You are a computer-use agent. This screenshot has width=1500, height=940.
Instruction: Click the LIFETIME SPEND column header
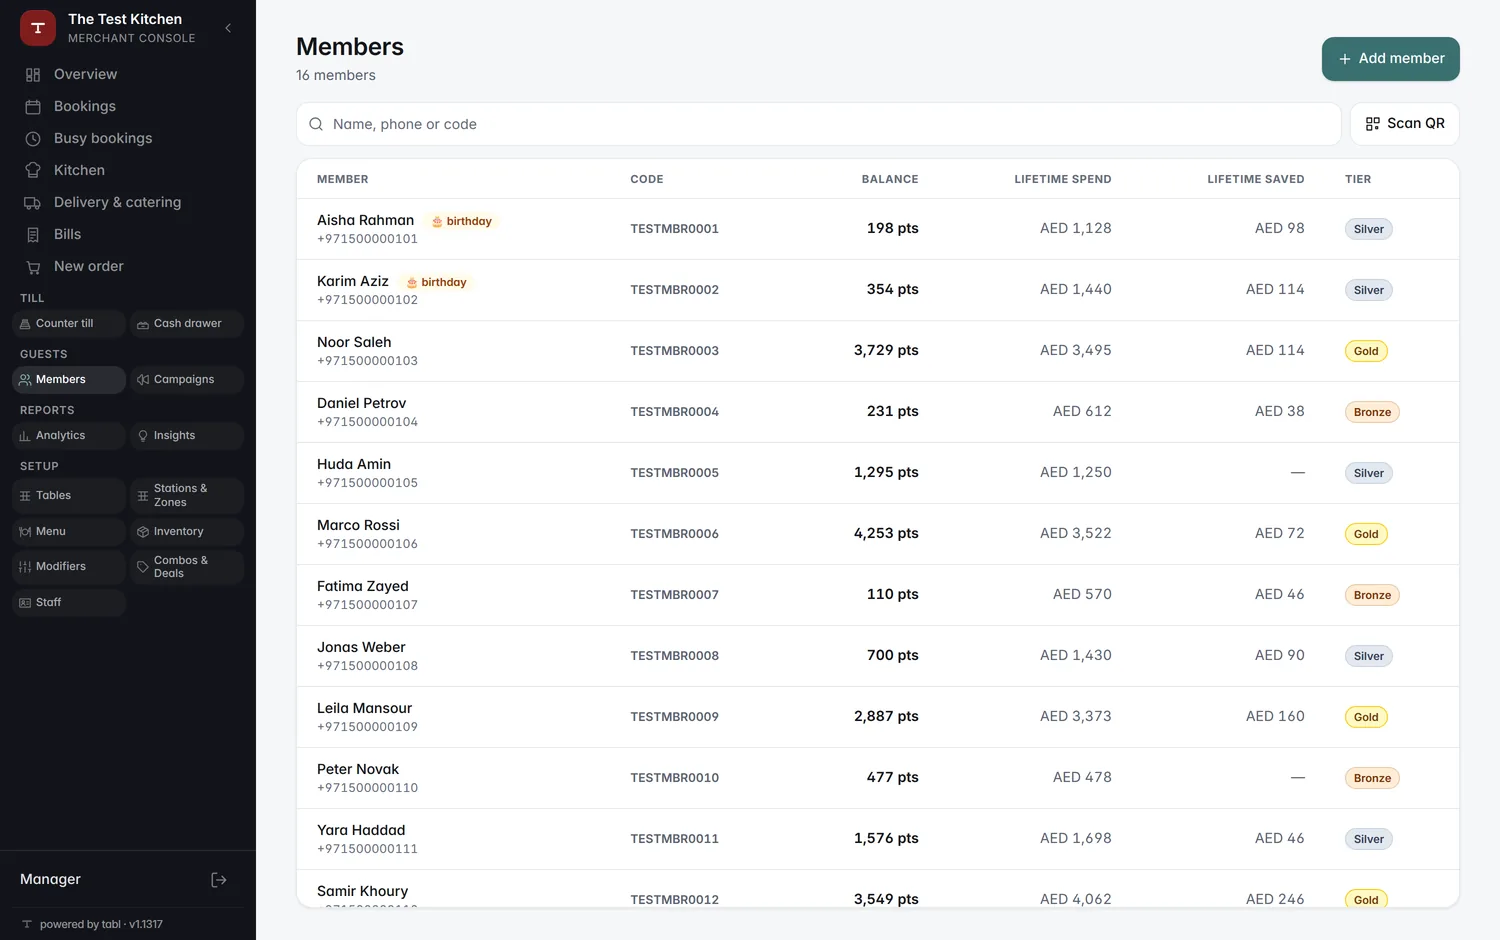[1063, 179]
